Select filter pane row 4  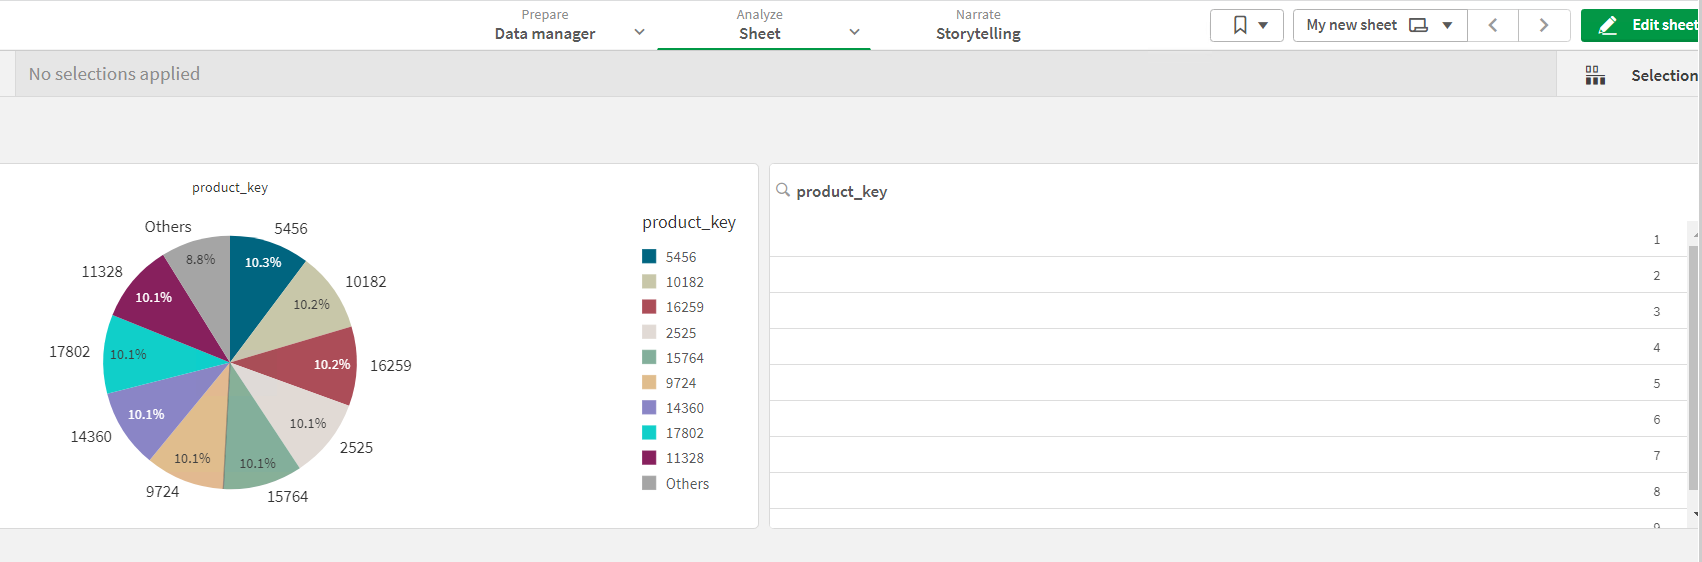(1228, 347)
